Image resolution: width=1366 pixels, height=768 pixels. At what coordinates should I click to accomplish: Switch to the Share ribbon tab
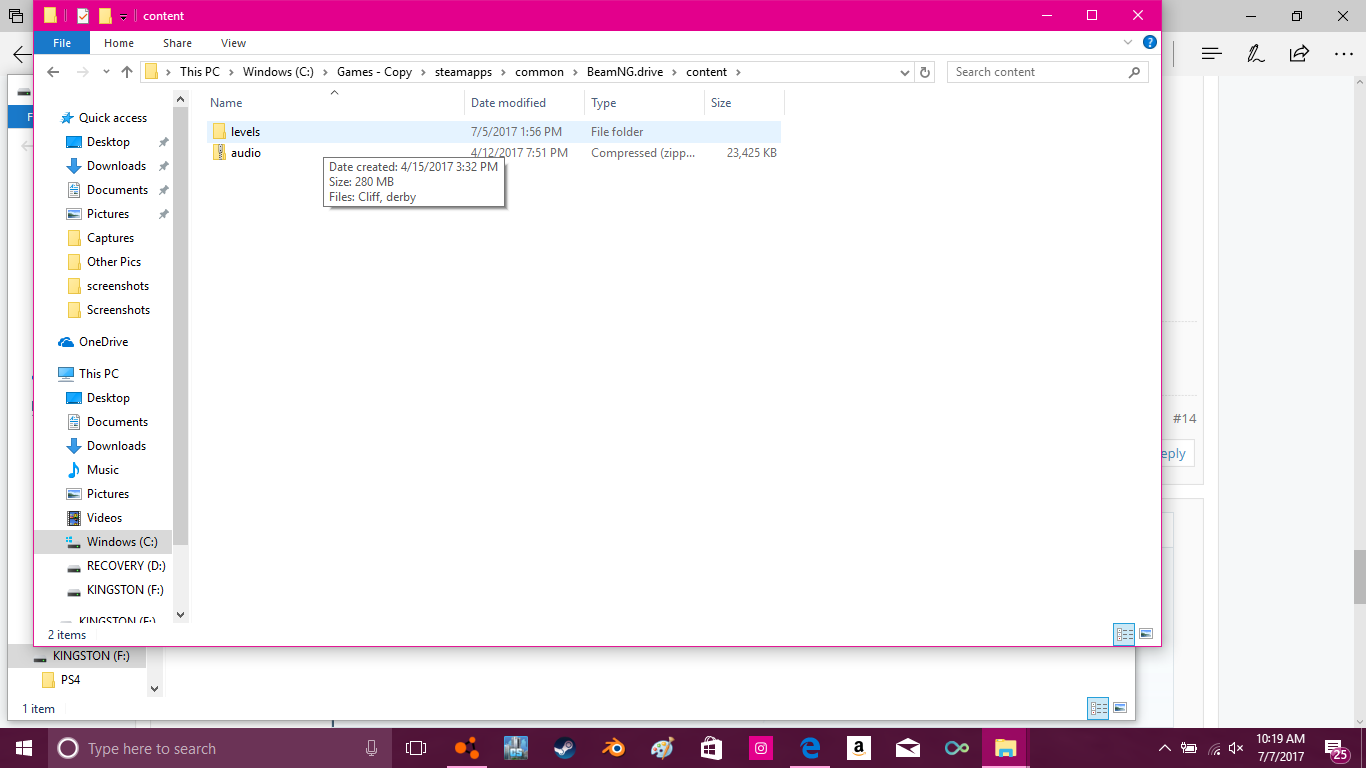[x=177, y=43]
